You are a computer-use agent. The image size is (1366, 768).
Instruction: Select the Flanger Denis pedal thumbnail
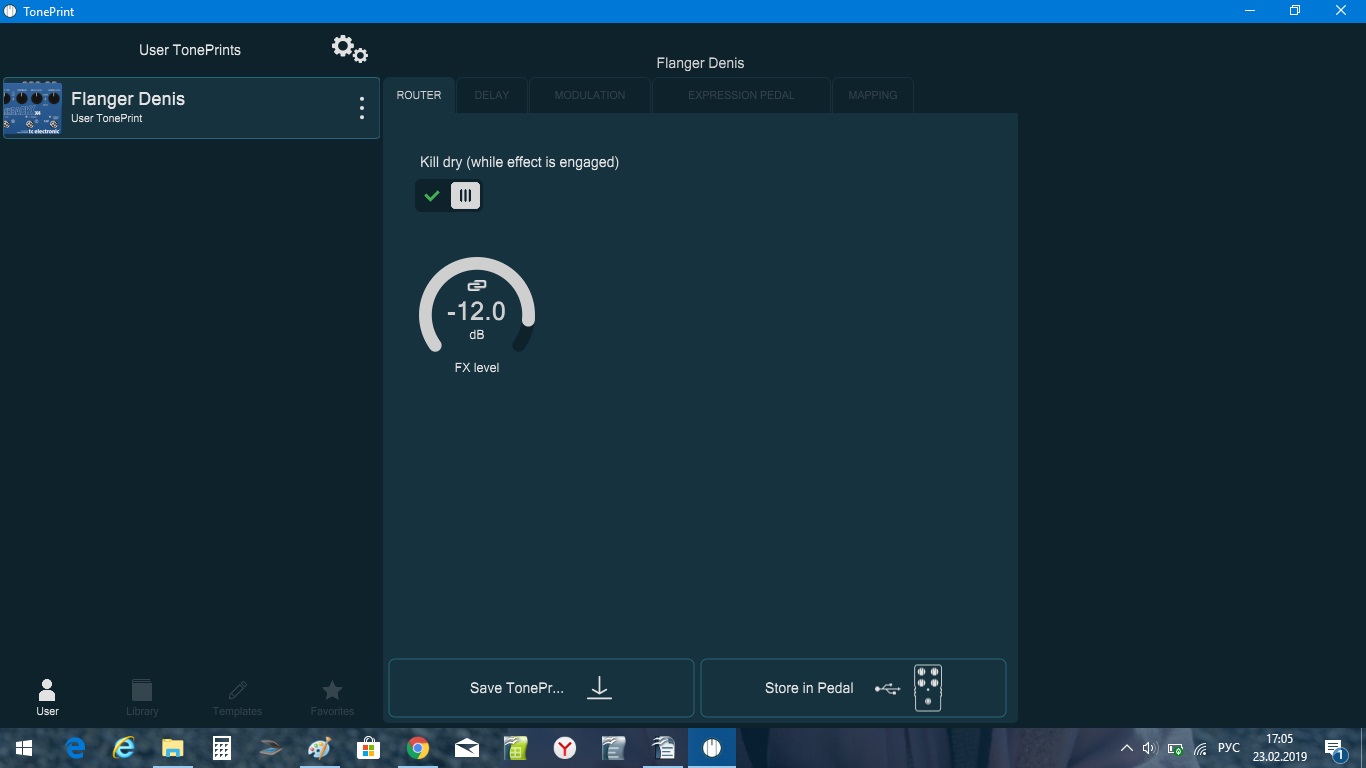click(x=32, y=108)
